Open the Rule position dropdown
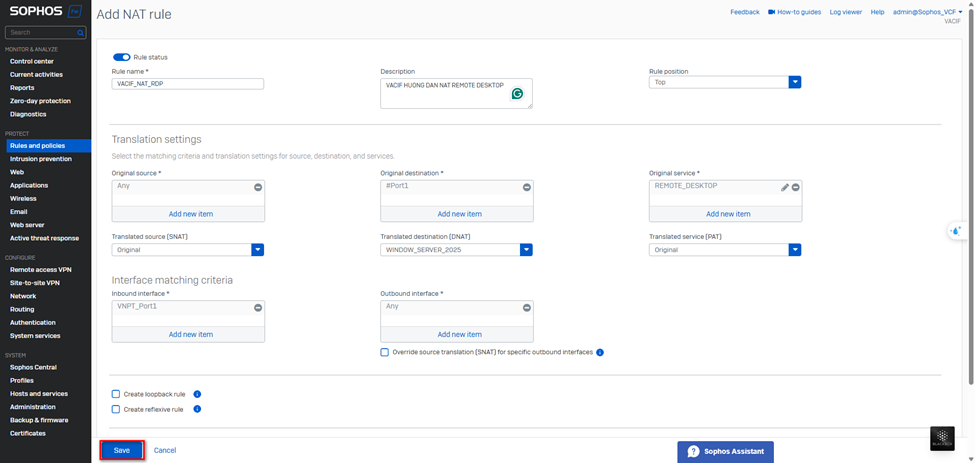The height and width of the screenshot is (463, 975). click(795, 82)
